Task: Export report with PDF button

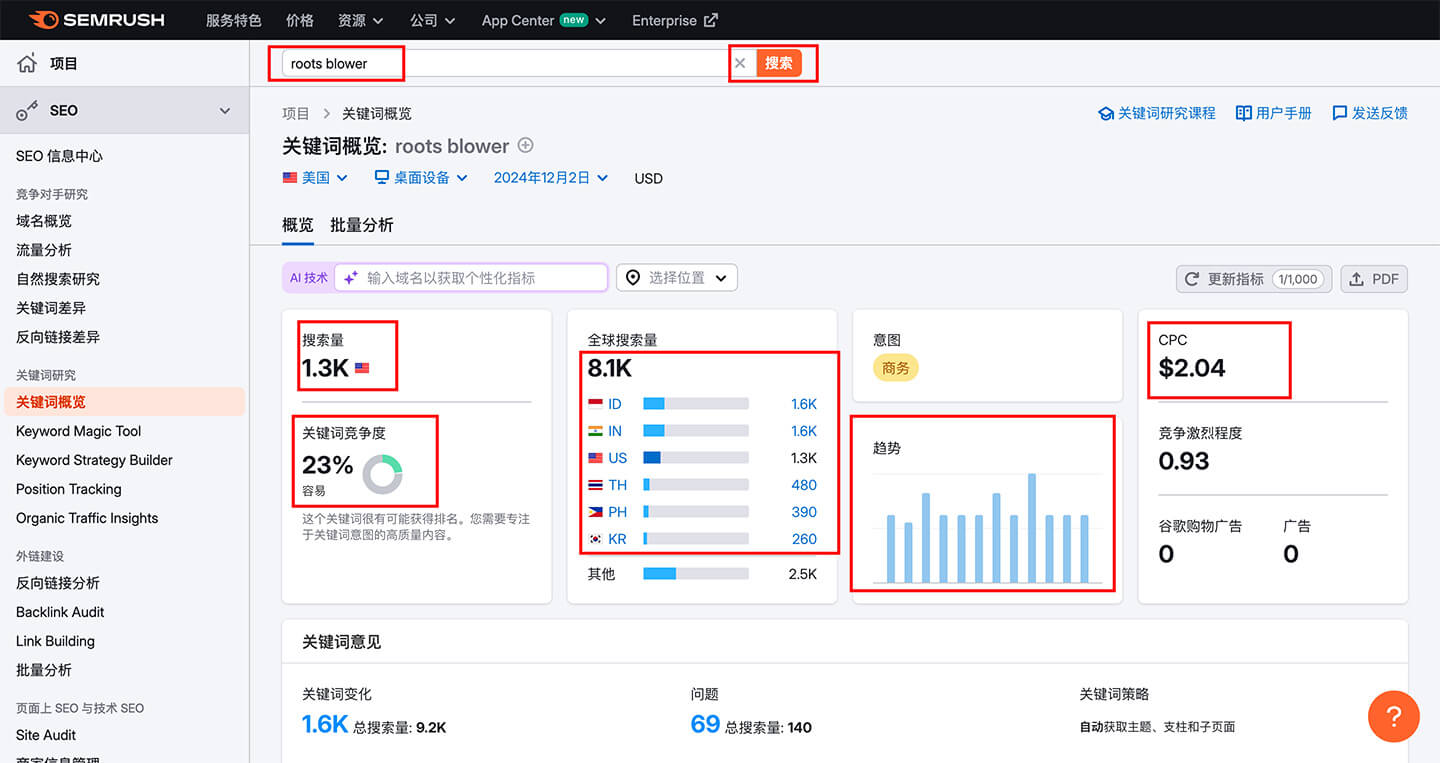Action: coord(1374,279)
